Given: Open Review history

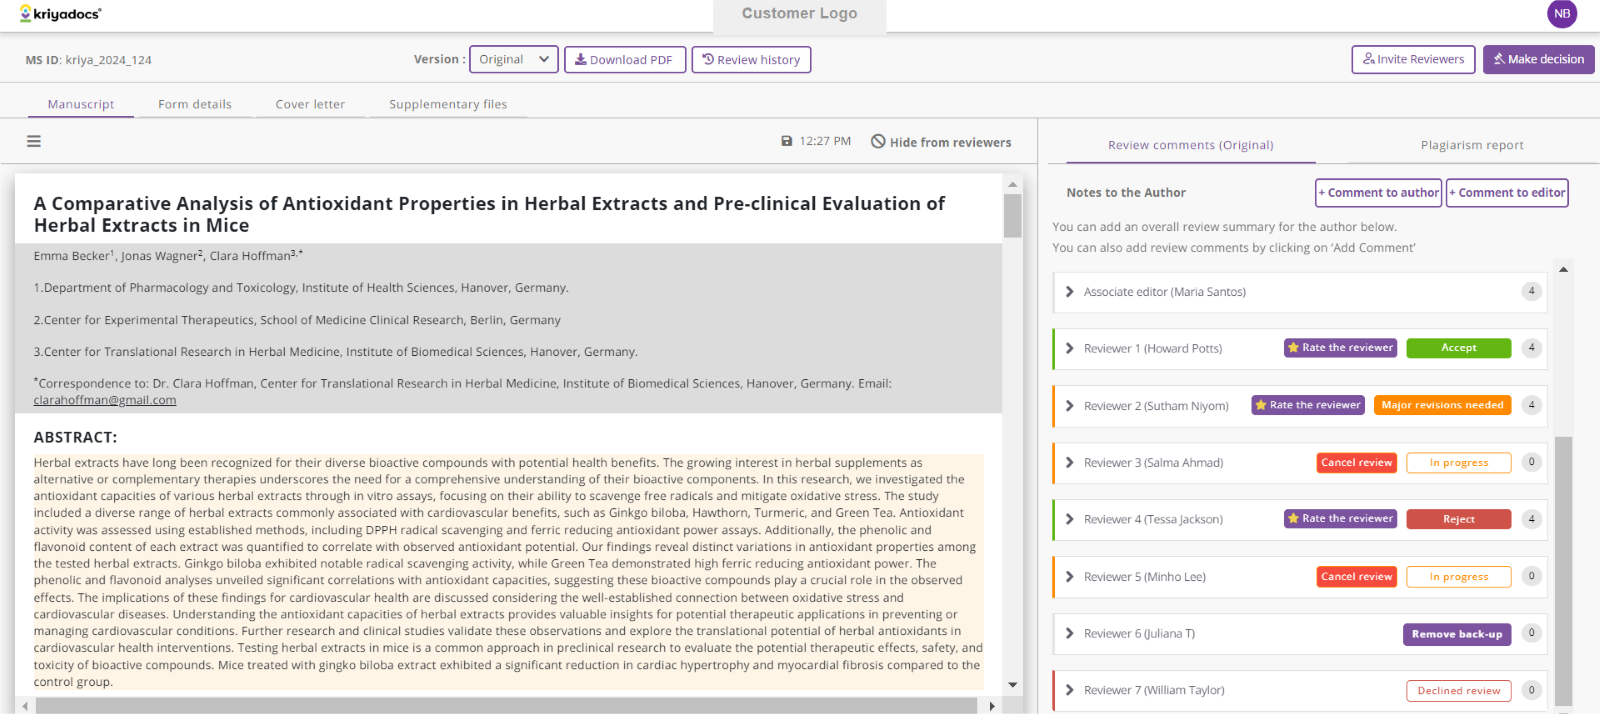Looking at the screenshot, I should tap(751, 60).
